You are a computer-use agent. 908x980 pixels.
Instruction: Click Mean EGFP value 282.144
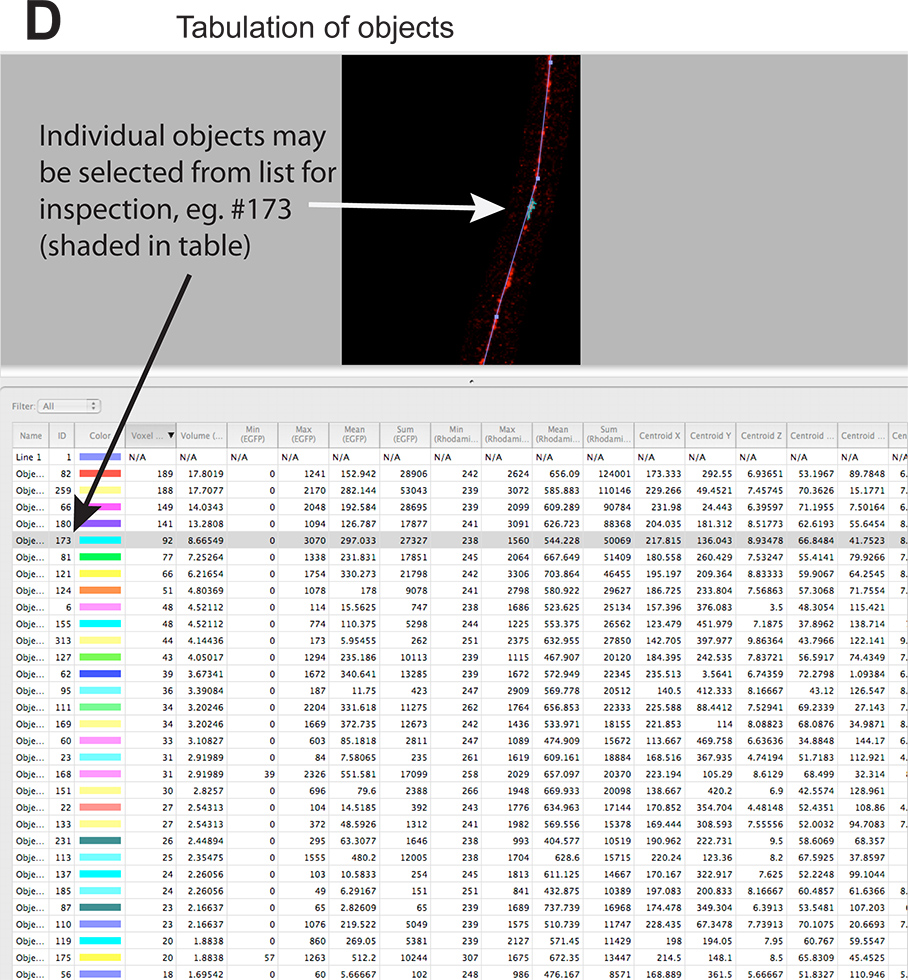pos(358,491)
